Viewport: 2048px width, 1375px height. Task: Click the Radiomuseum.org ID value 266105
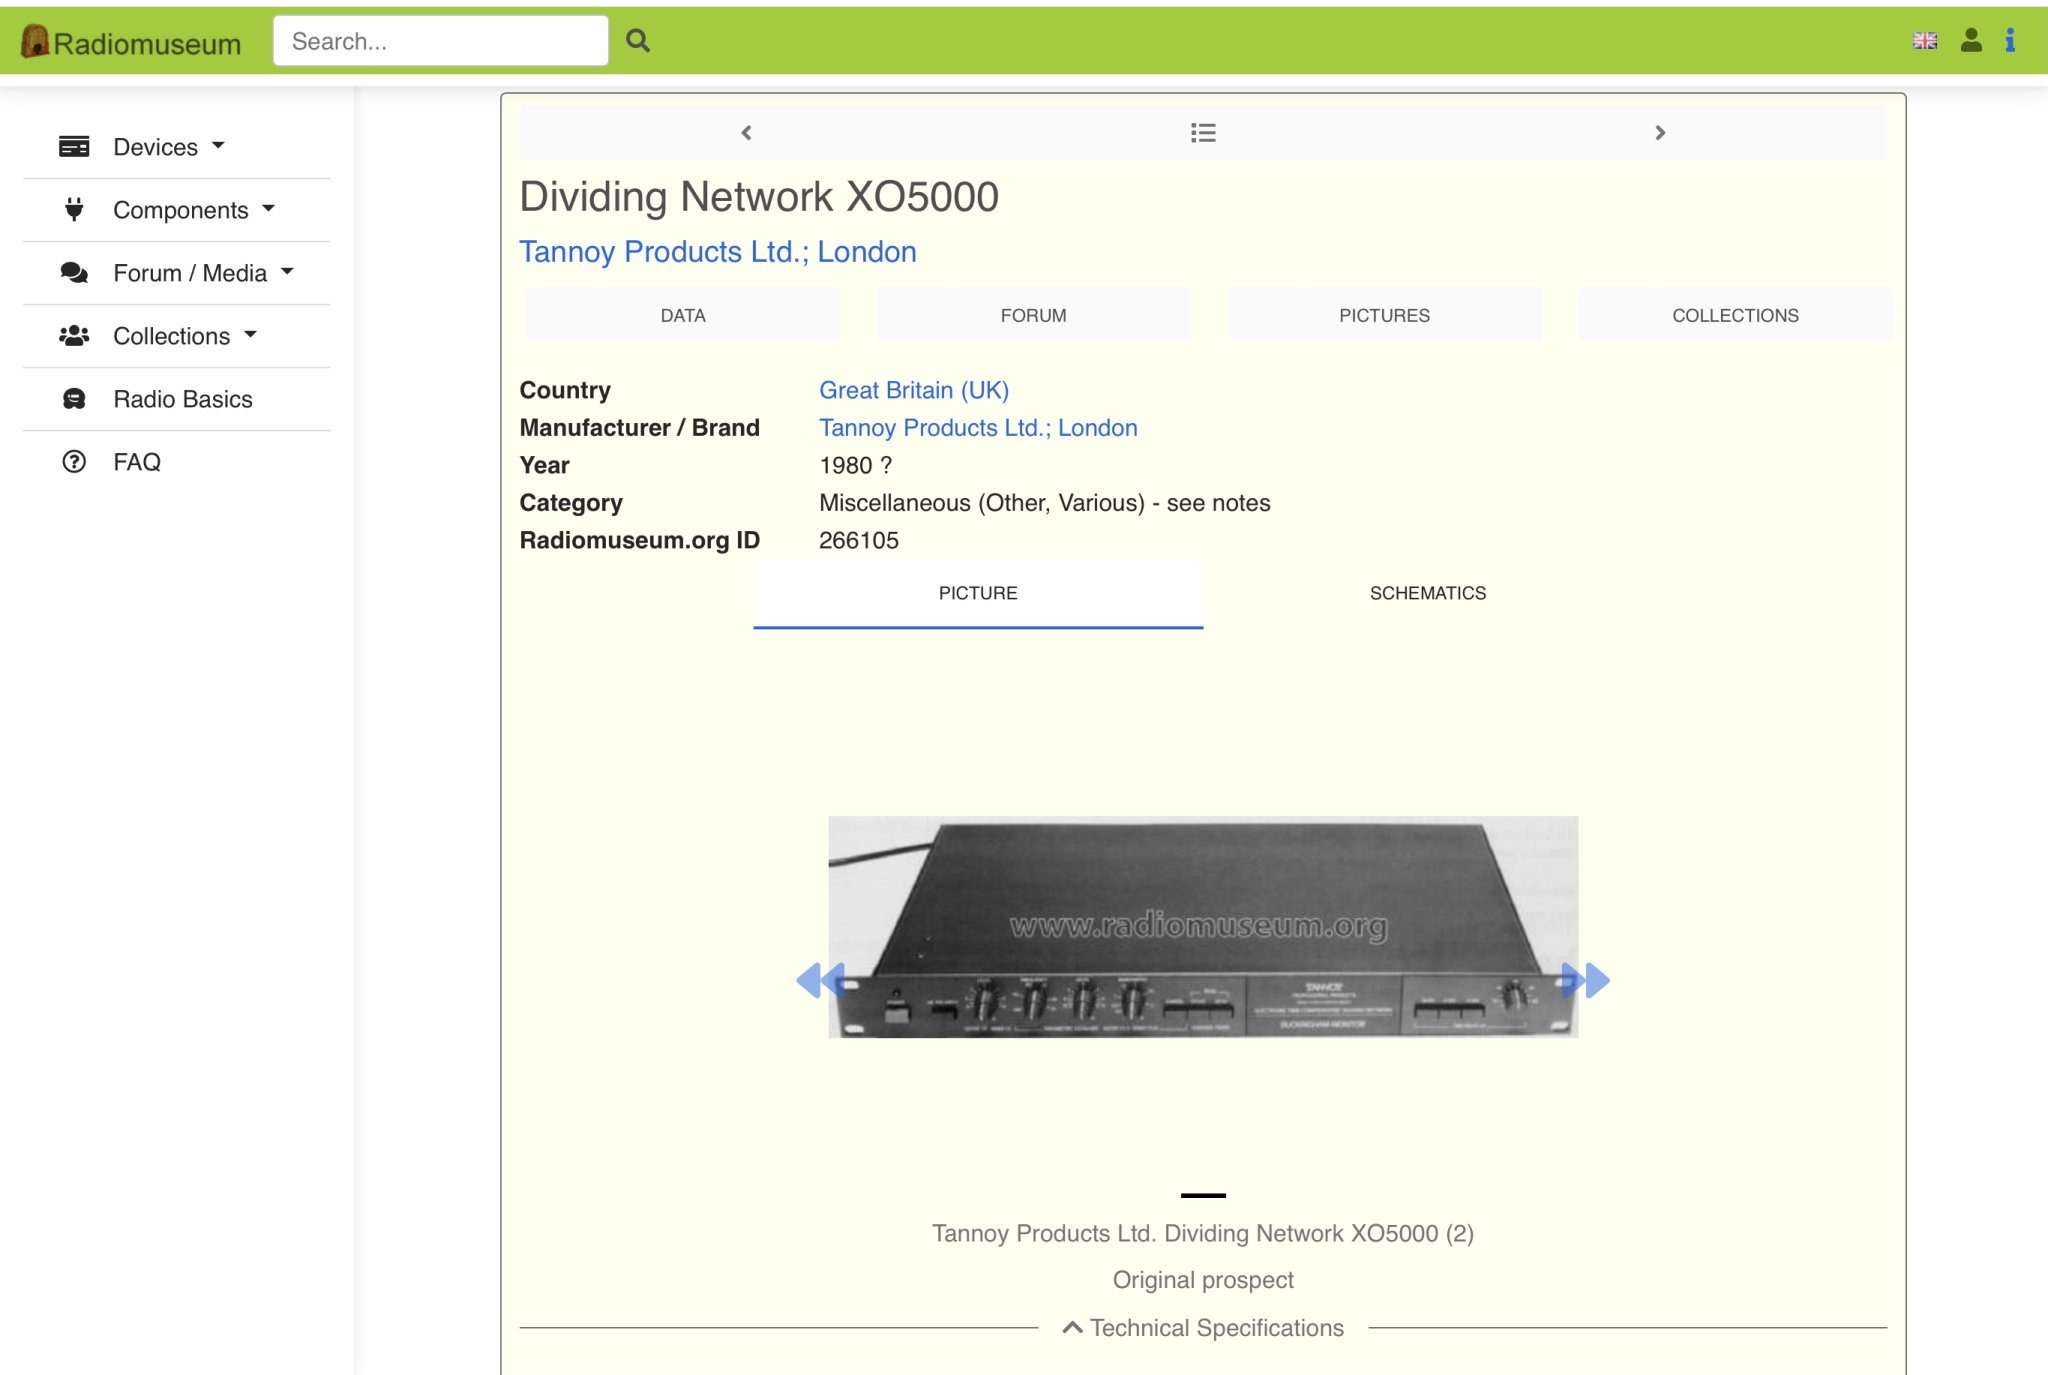click(x=859, y=540)
